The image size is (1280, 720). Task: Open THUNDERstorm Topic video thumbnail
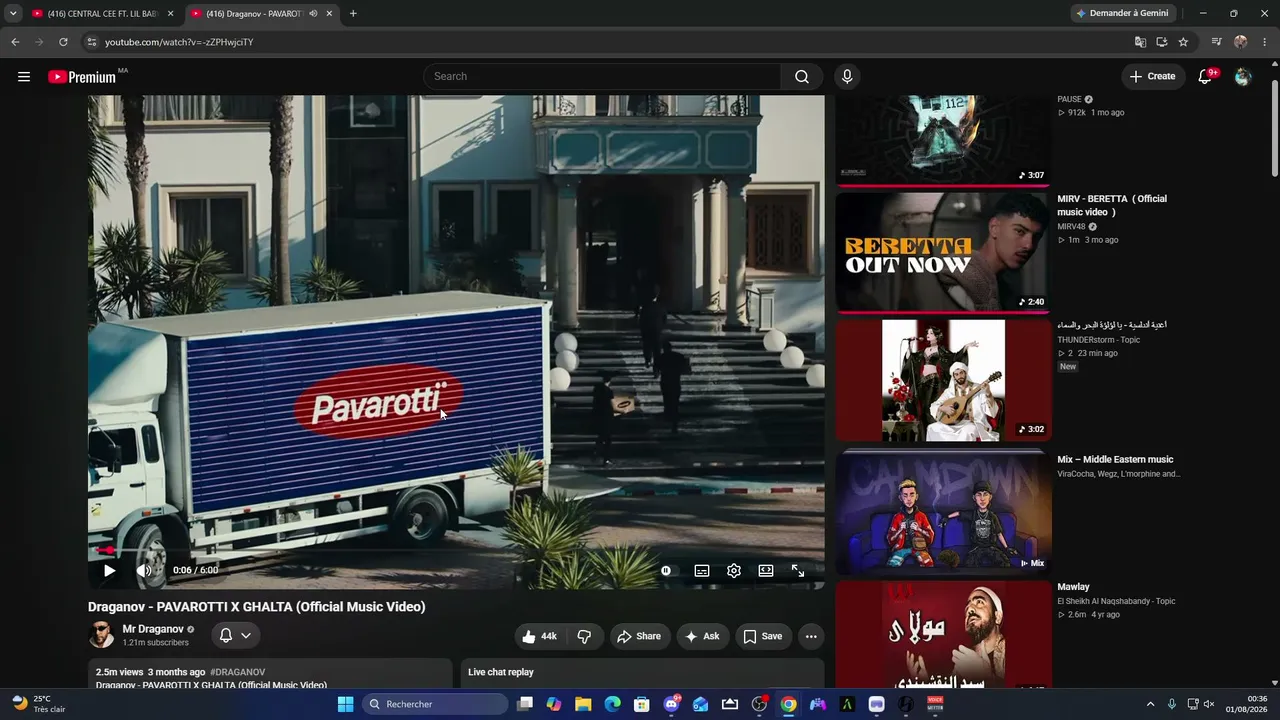(x=943, y=380)
